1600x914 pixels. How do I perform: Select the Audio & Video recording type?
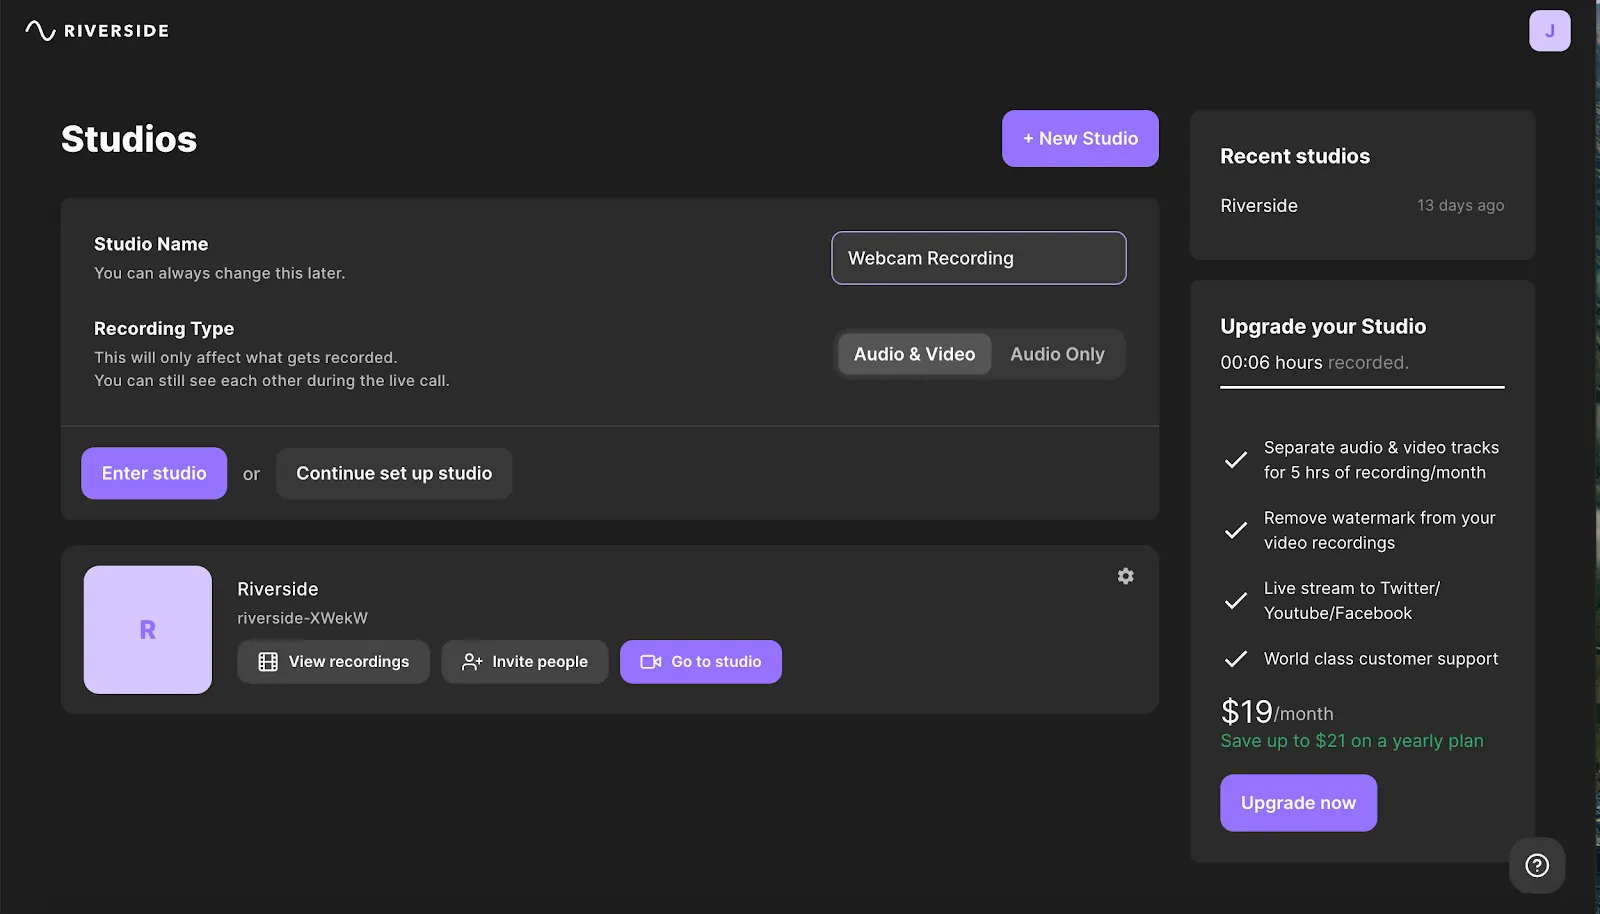(913, 353)
